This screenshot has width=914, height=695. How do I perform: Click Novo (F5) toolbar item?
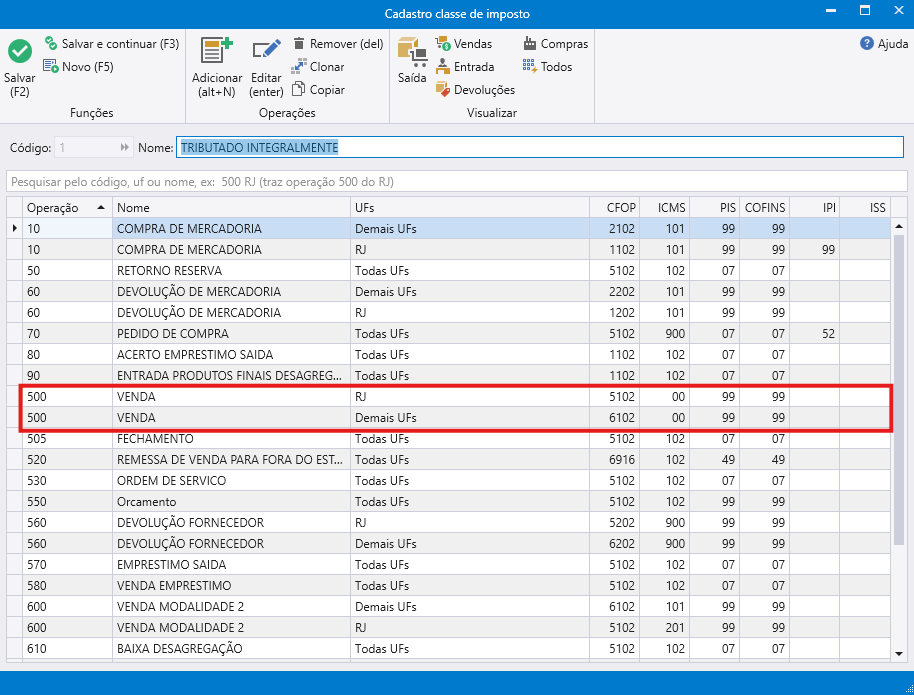(79, 66)
